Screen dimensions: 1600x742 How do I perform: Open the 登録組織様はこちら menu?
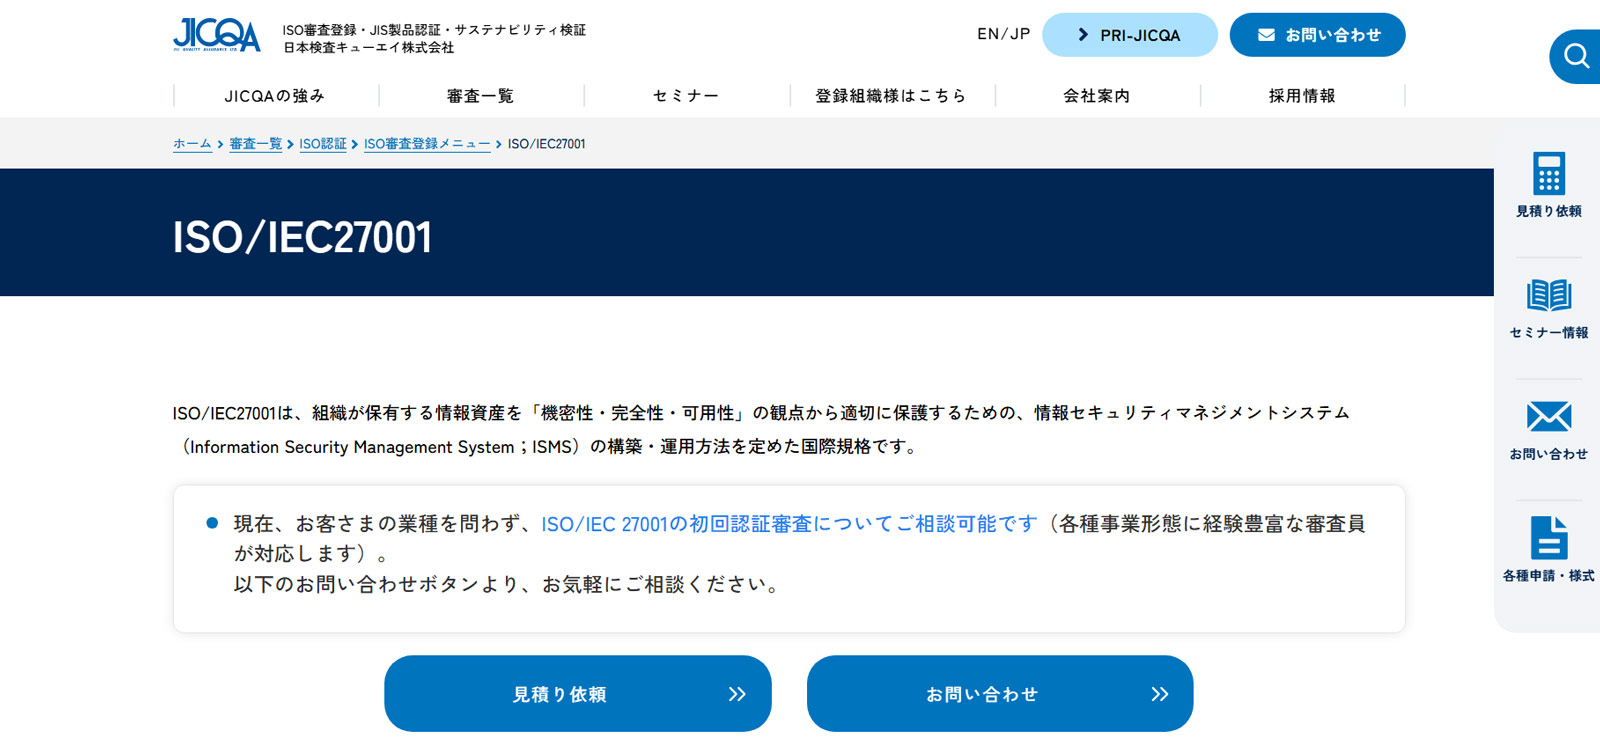pyautogui.click(x=891, y=96)
